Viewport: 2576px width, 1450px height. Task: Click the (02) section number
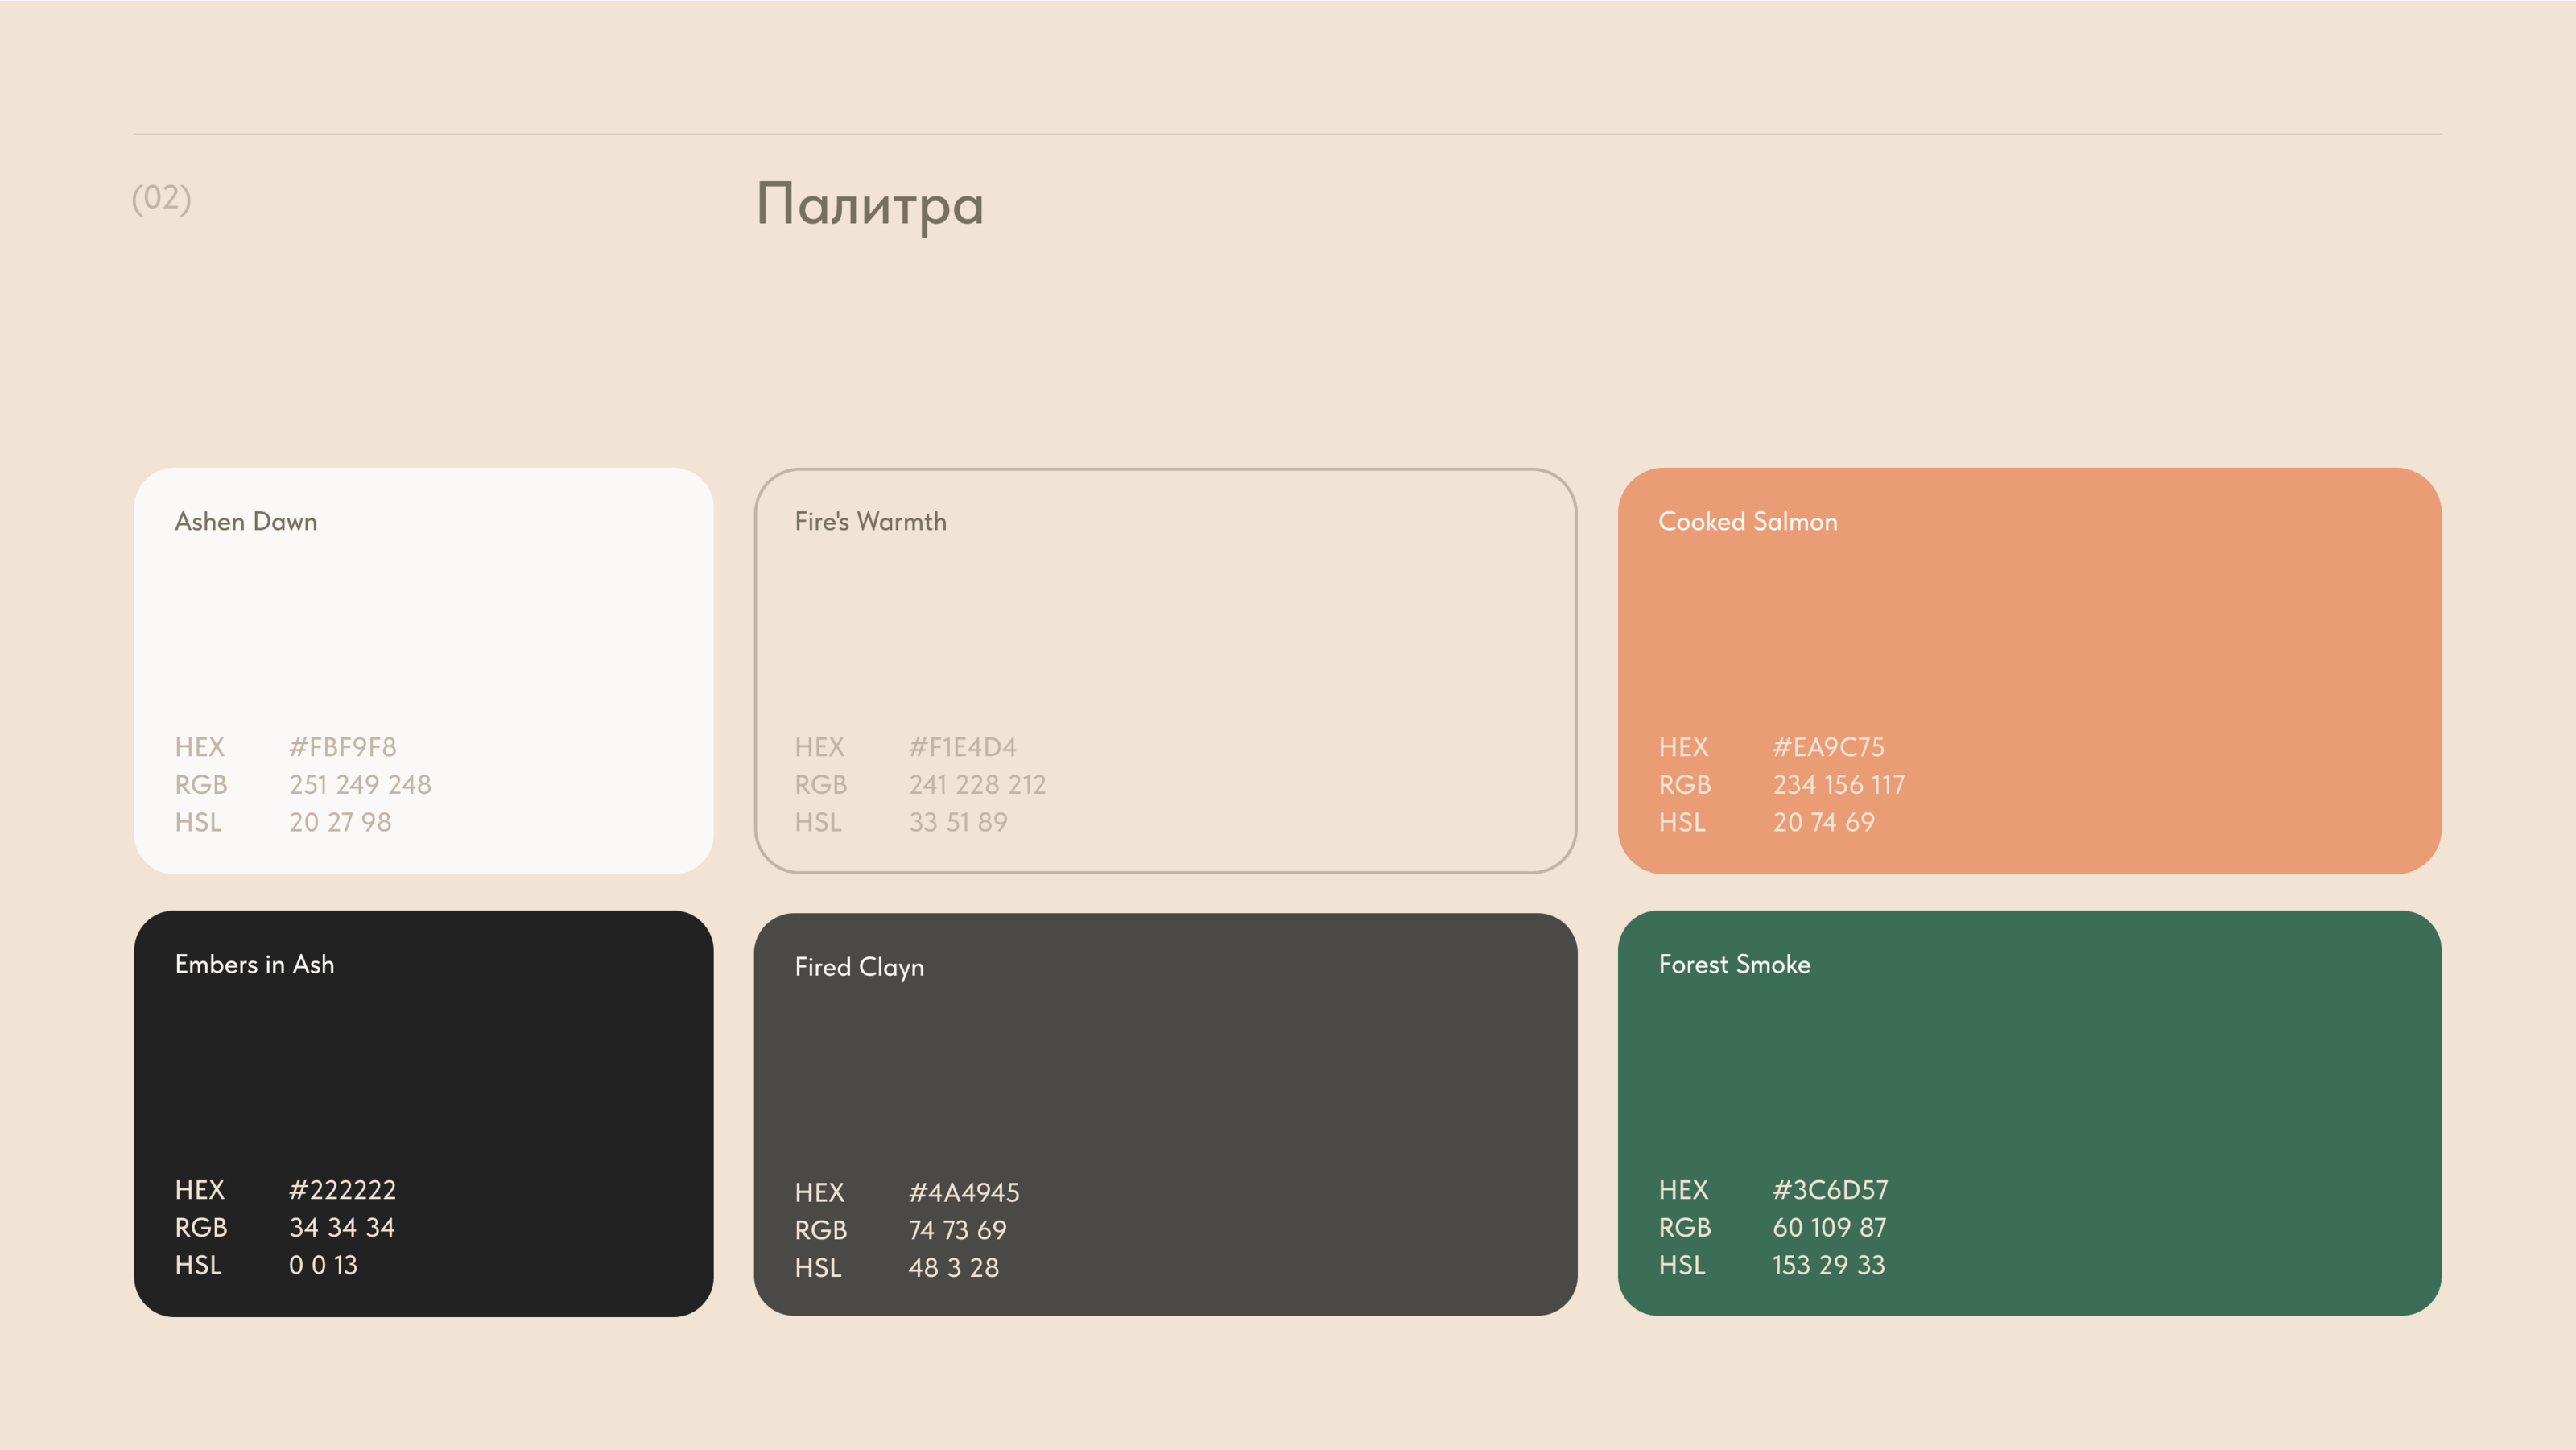(161, 198)
